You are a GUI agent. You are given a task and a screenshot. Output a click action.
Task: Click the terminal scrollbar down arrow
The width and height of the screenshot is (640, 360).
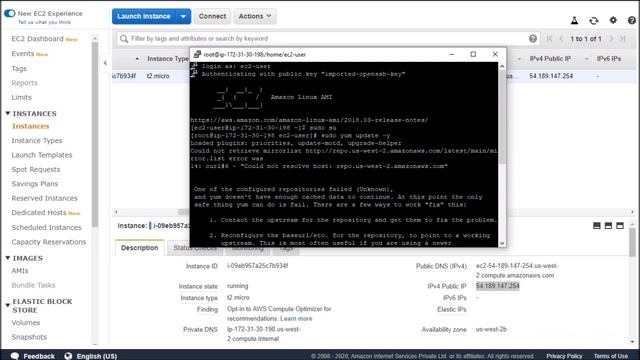(x=502, y=243)
